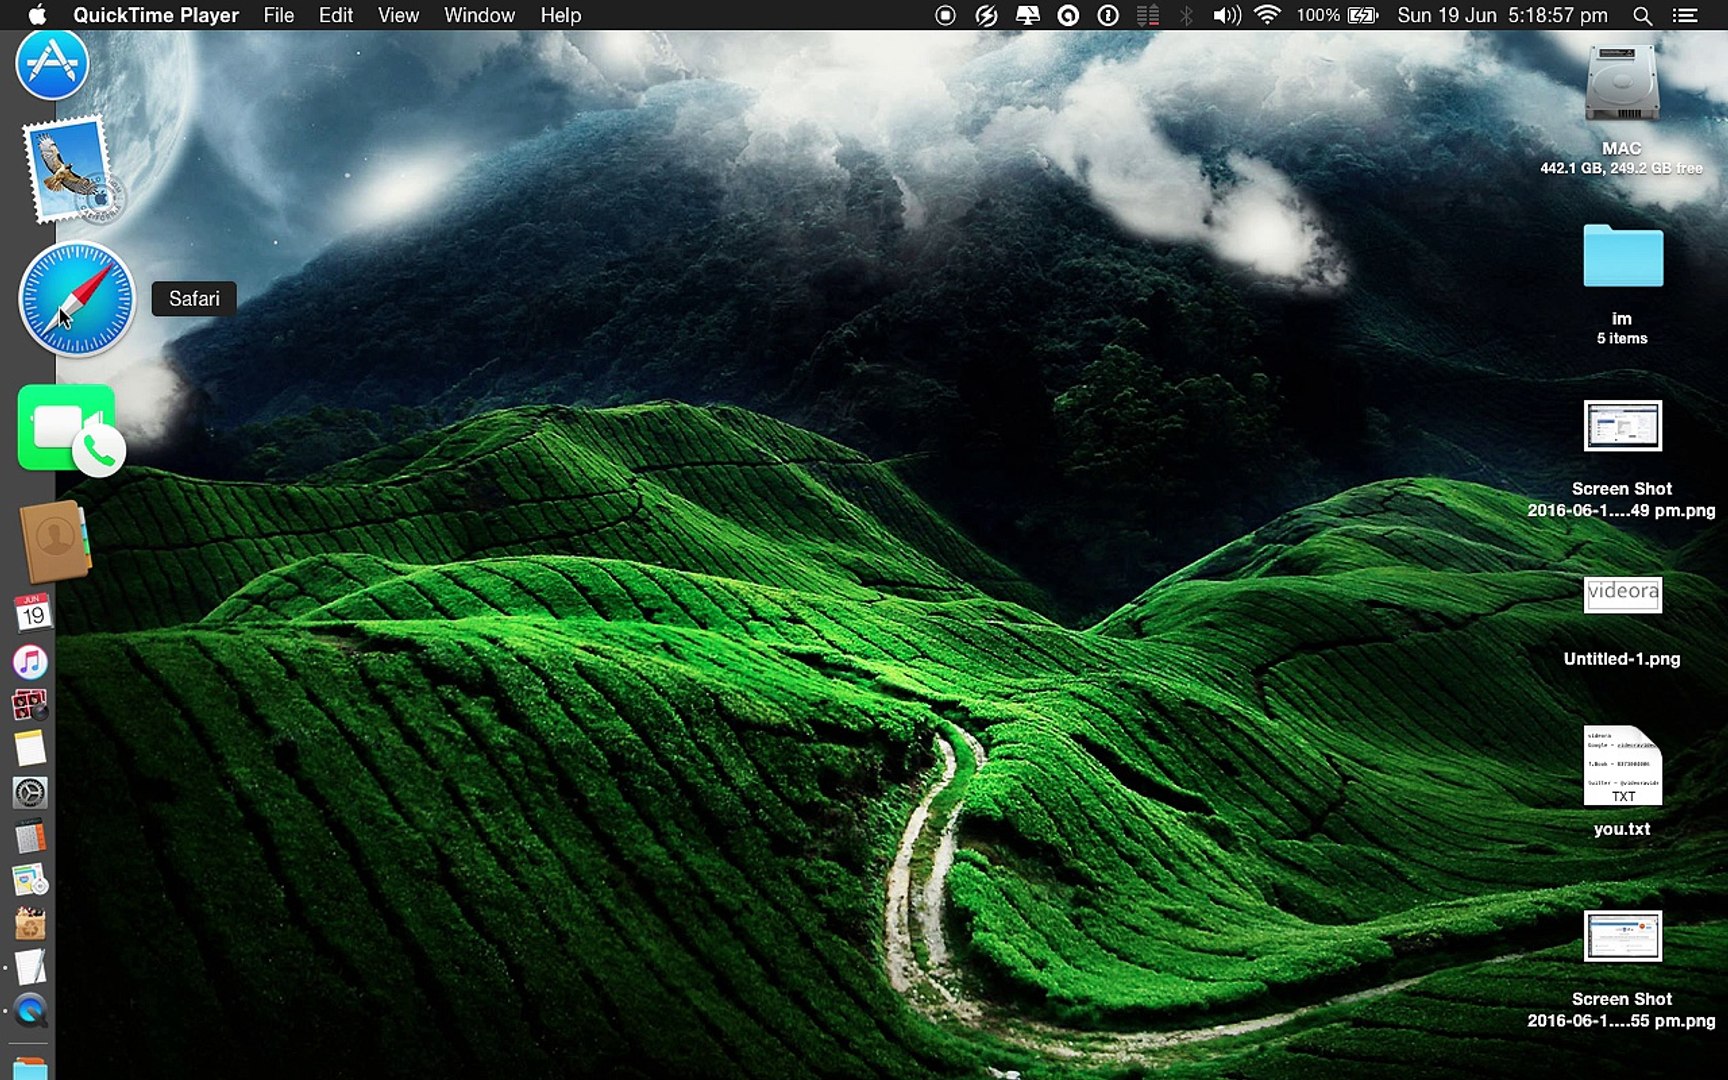1728x1080 pixels.
Task: Switch to QuickTime Player in the Dock
Action: (30, 1011)
